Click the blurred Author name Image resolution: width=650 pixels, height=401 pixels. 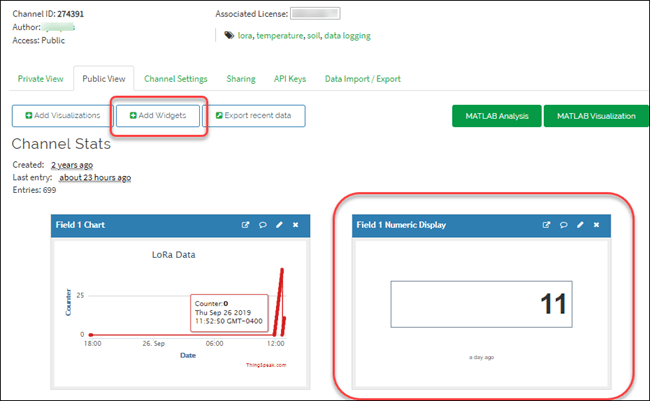tap(58, 27)
